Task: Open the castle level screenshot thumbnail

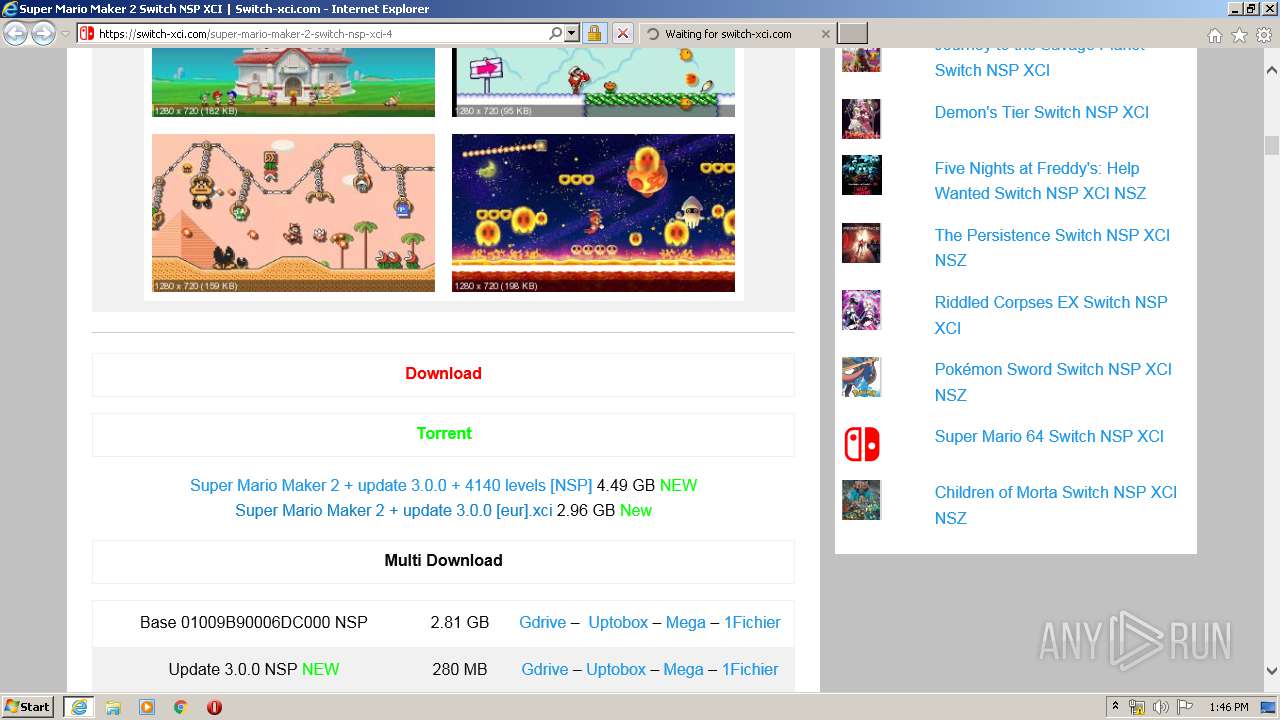Action: 293,82
